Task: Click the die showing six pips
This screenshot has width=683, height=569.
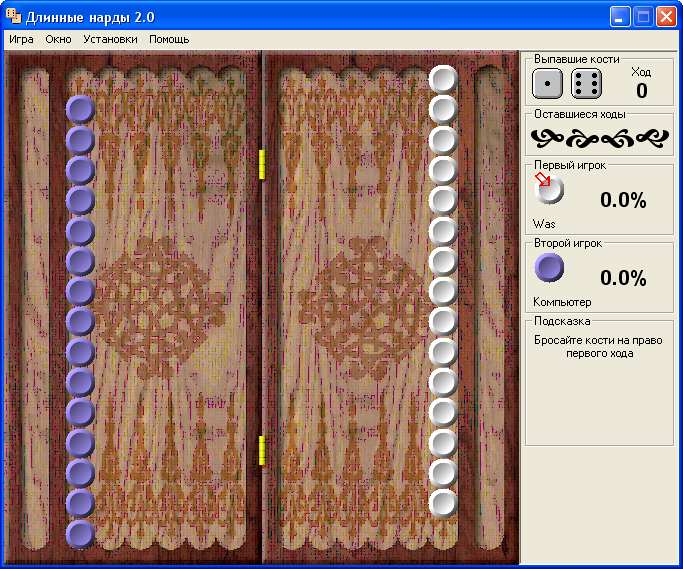Action: click(x=586, y=83)
